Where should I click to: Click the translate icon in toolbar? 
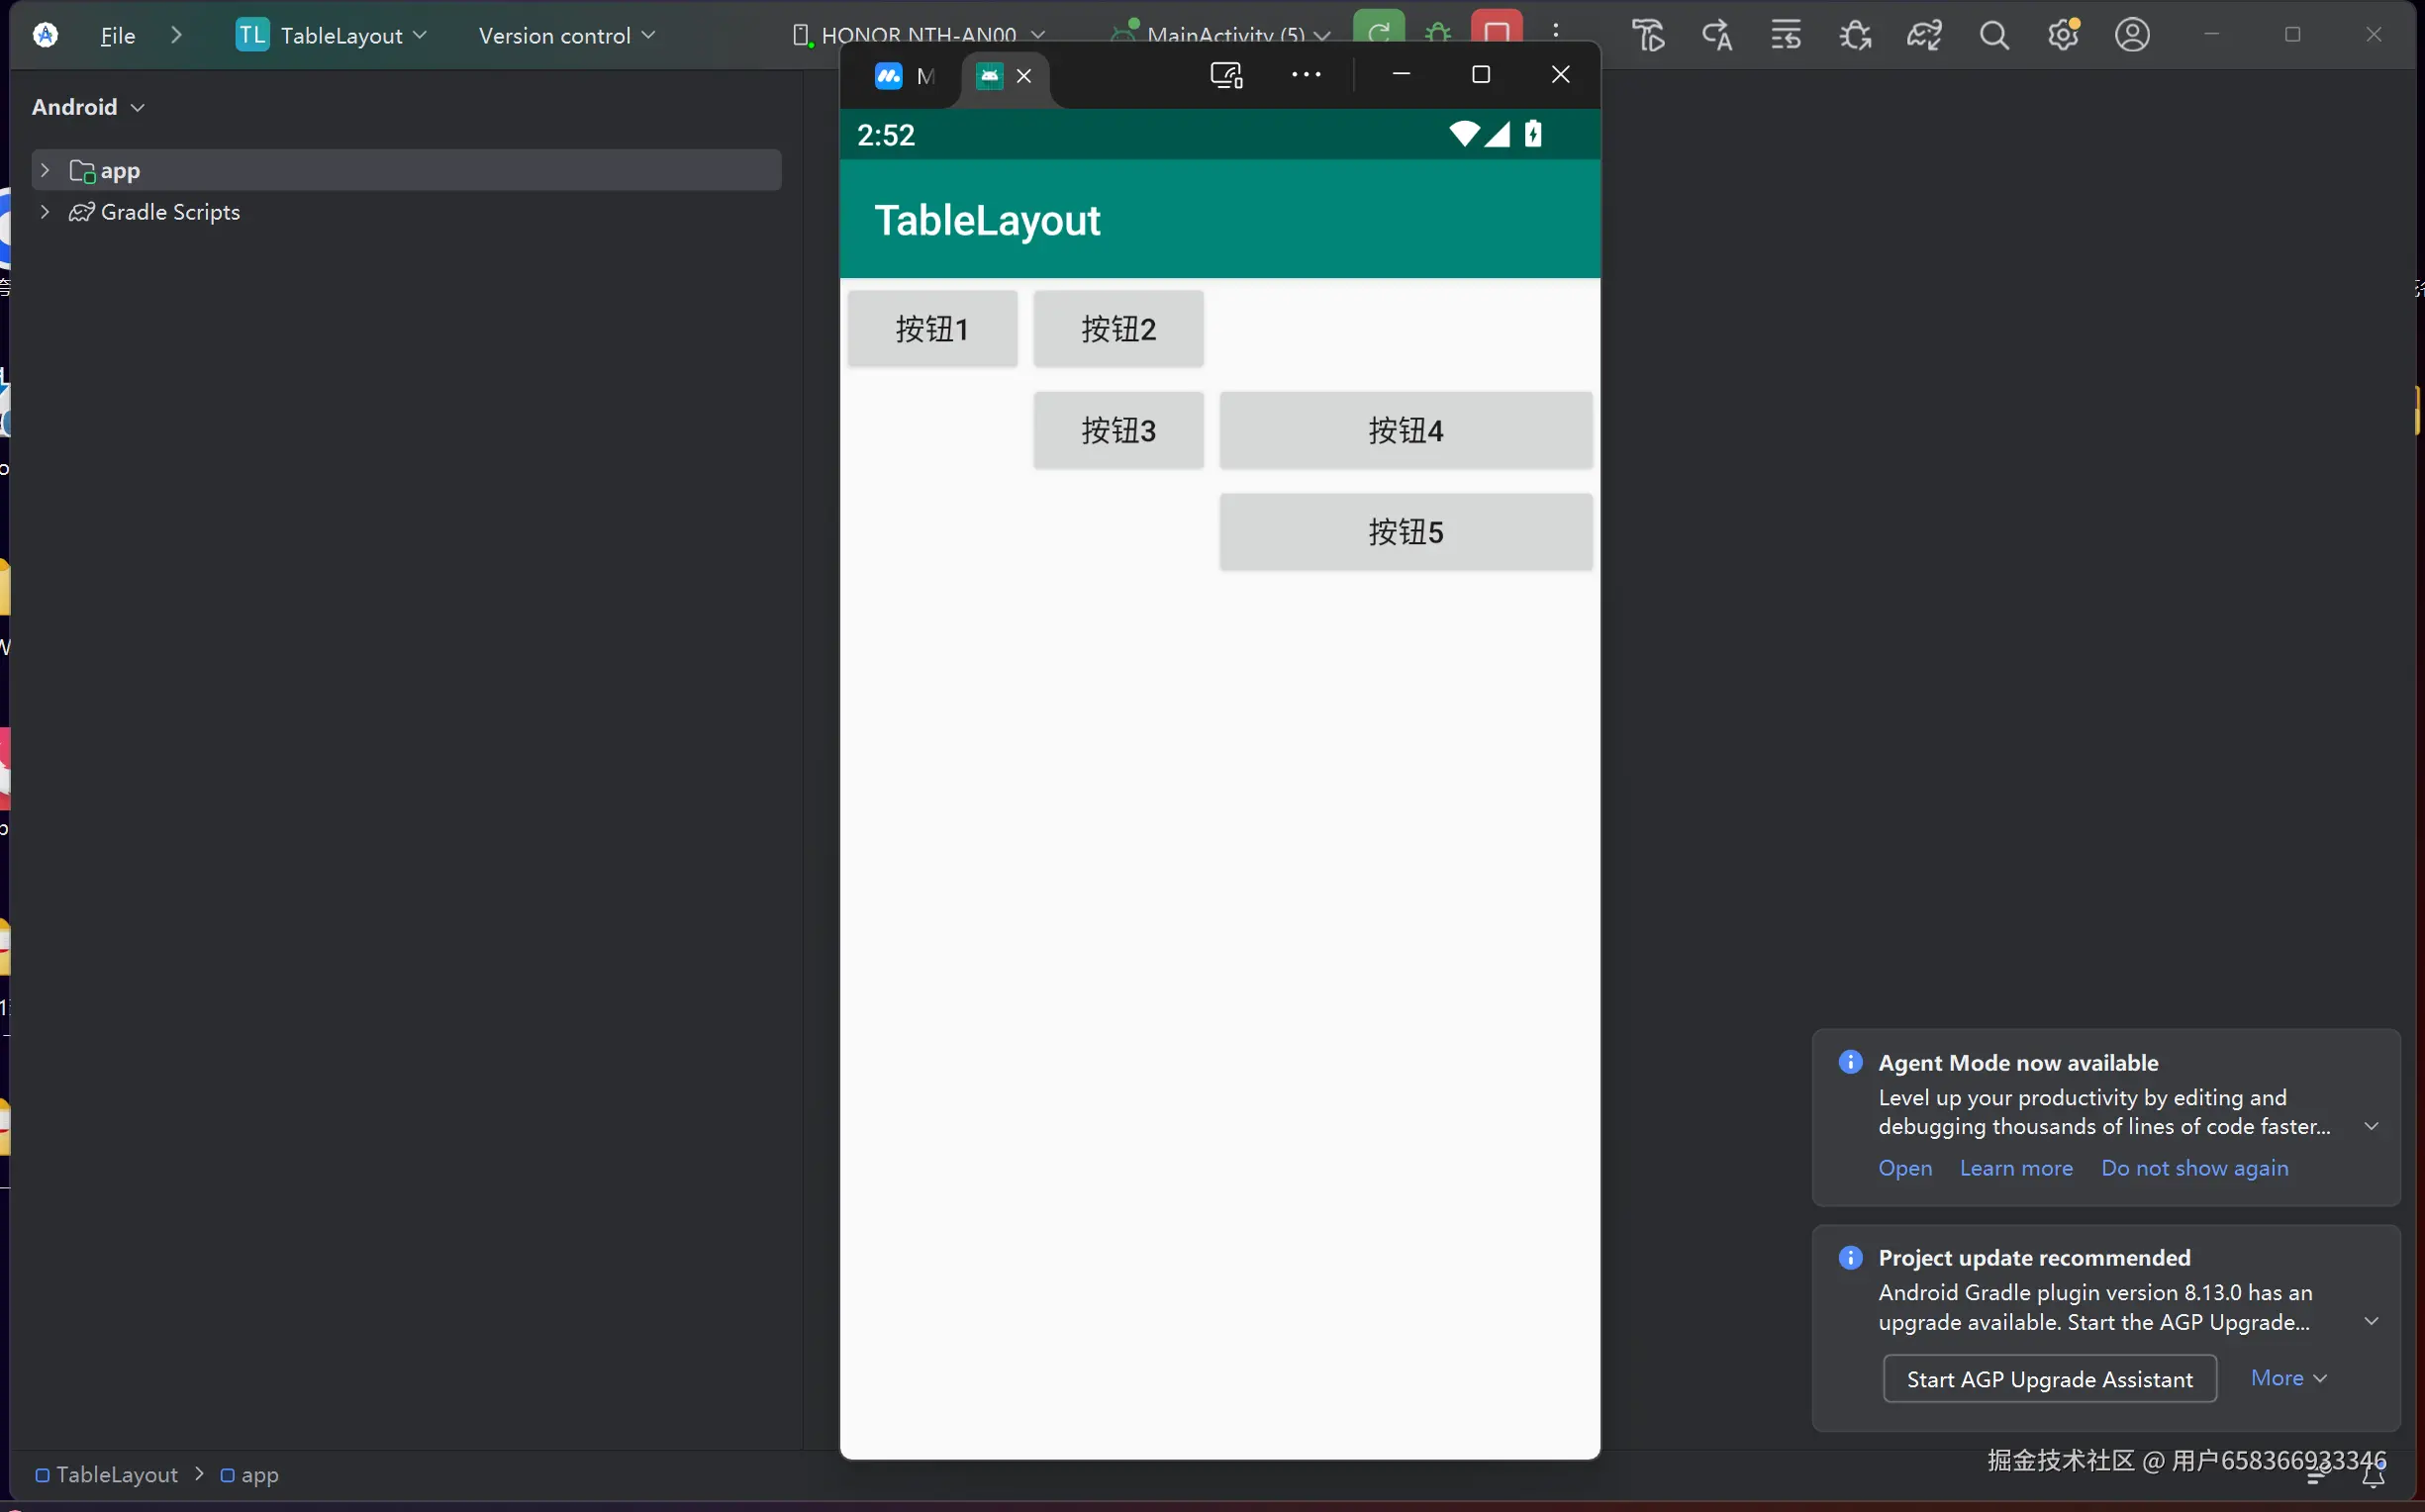coord(1717,36)
